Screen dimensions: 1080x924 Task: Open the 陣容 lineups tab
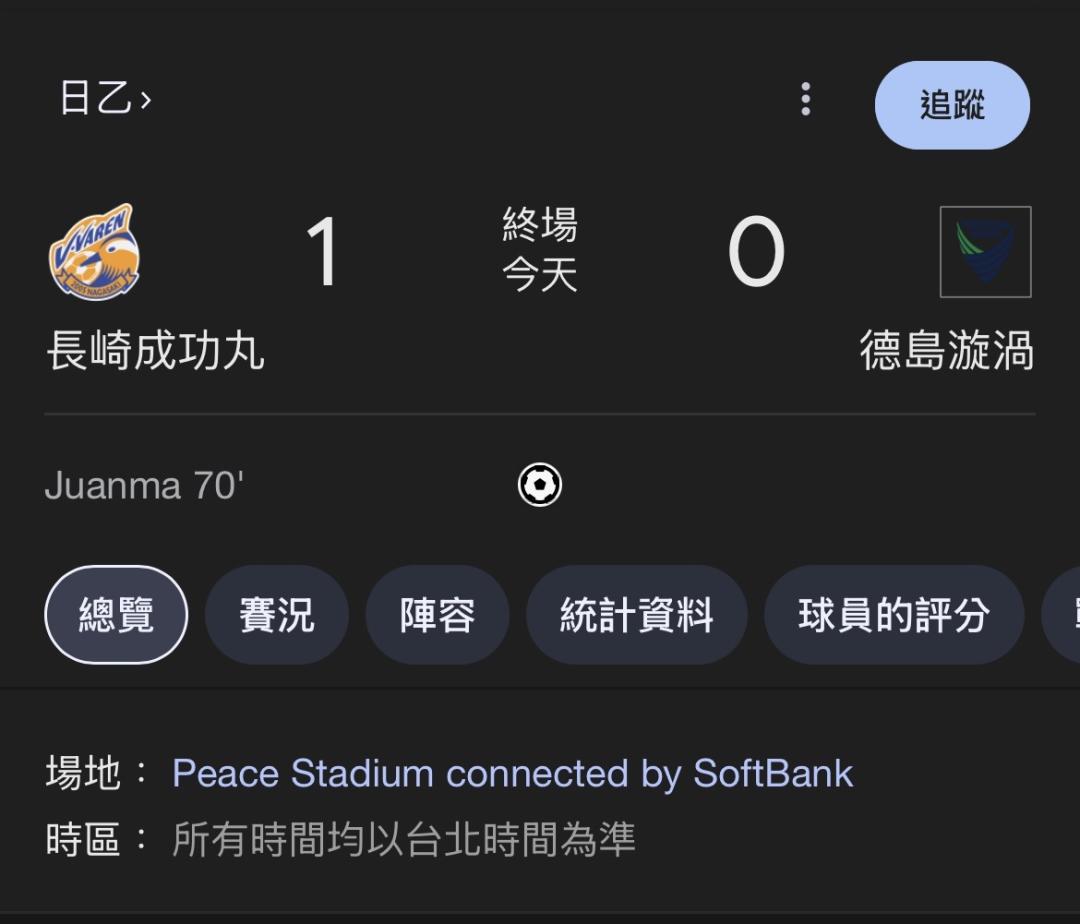437,615
